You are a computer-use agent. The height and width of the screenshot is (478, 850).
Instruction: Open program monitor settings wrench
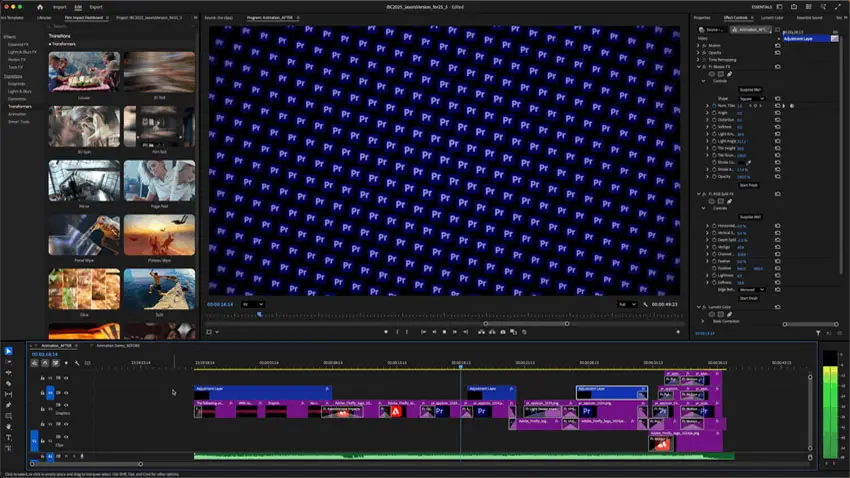[645, 305]
